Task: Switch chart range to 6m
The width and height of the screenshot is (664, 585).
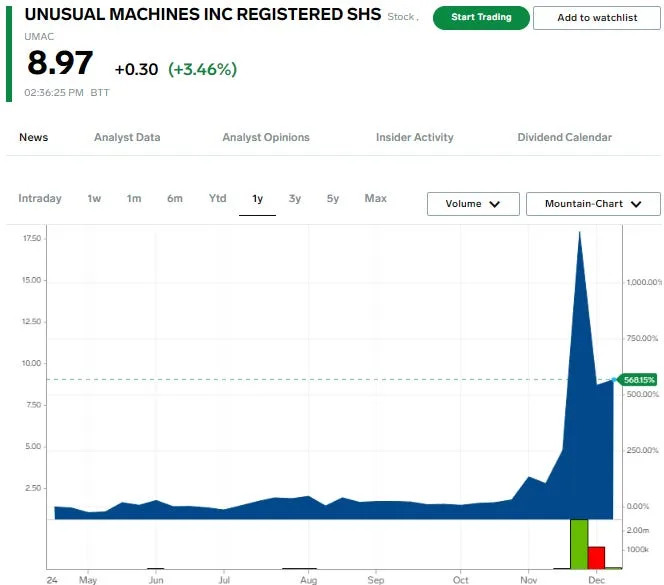Action: pos(174,198)
